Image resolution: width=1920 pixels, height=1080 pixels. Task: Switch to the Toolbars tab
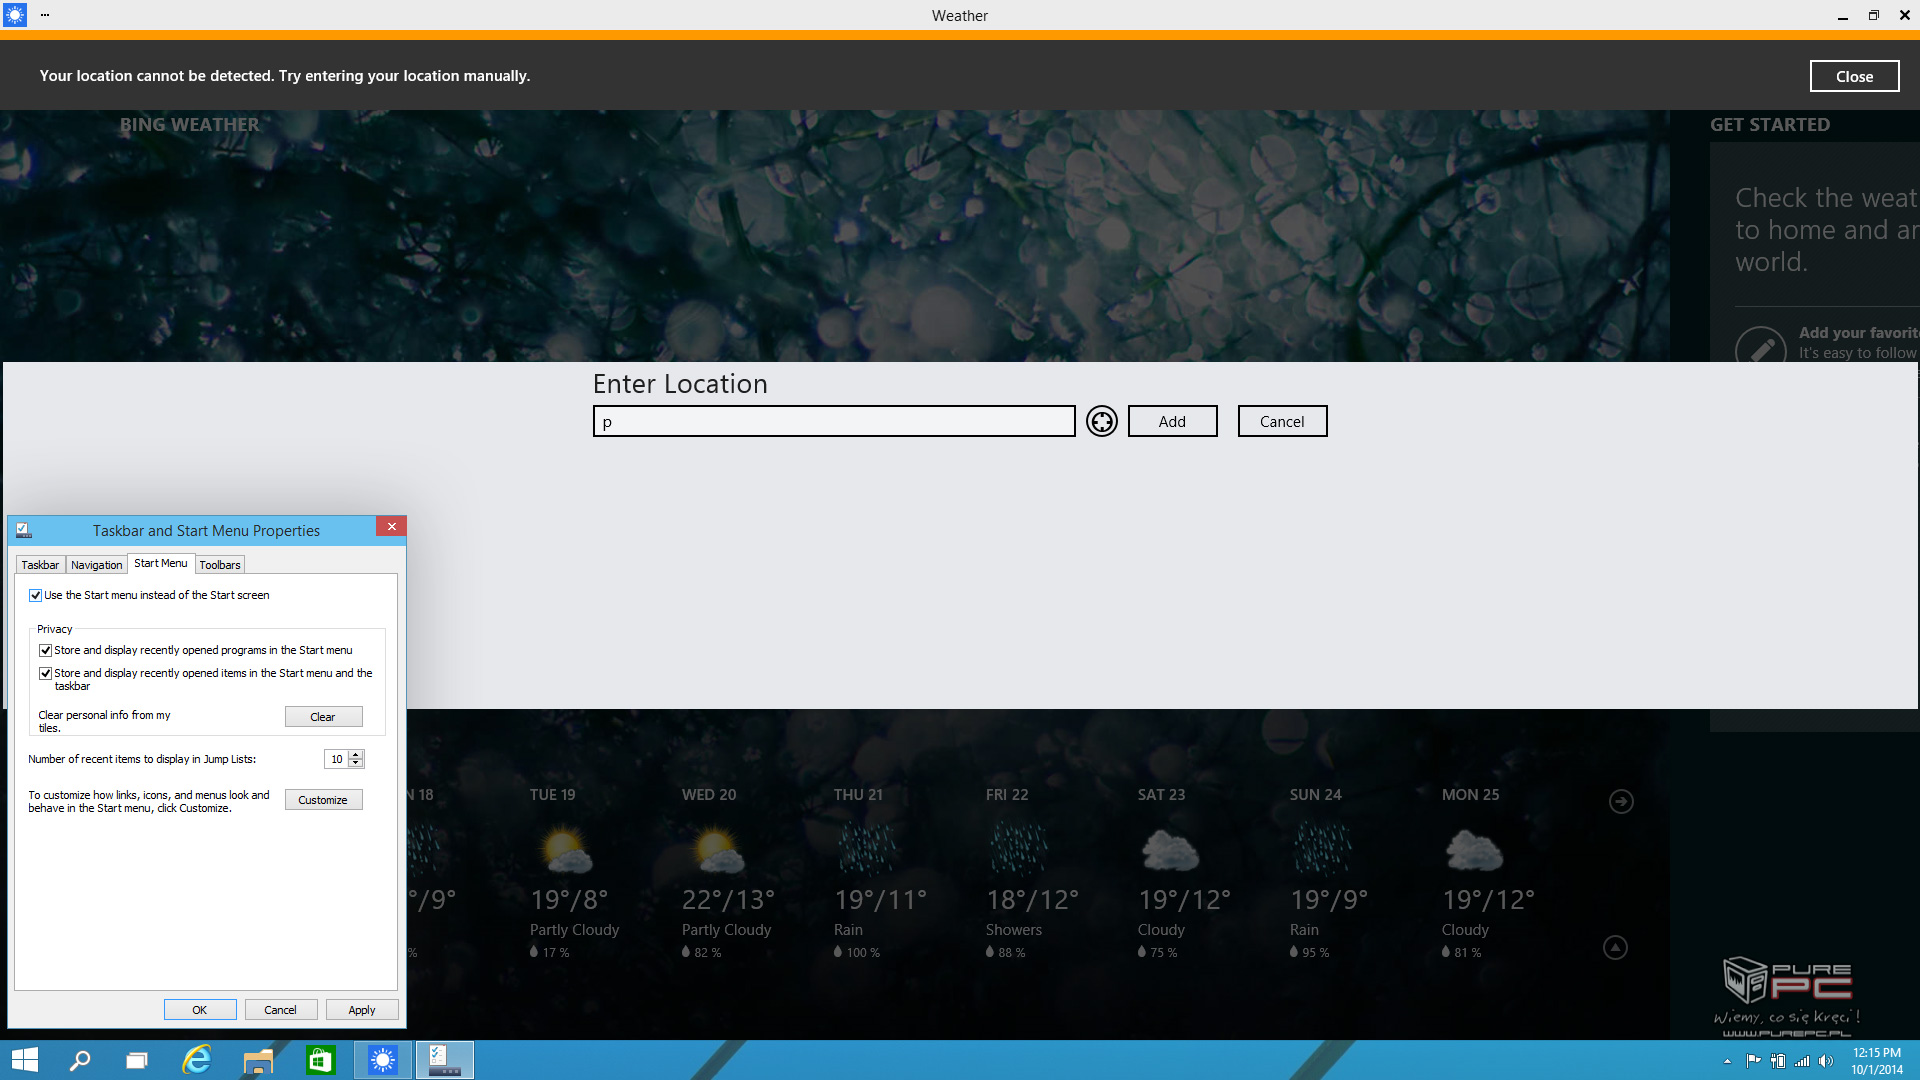[220, 565]
